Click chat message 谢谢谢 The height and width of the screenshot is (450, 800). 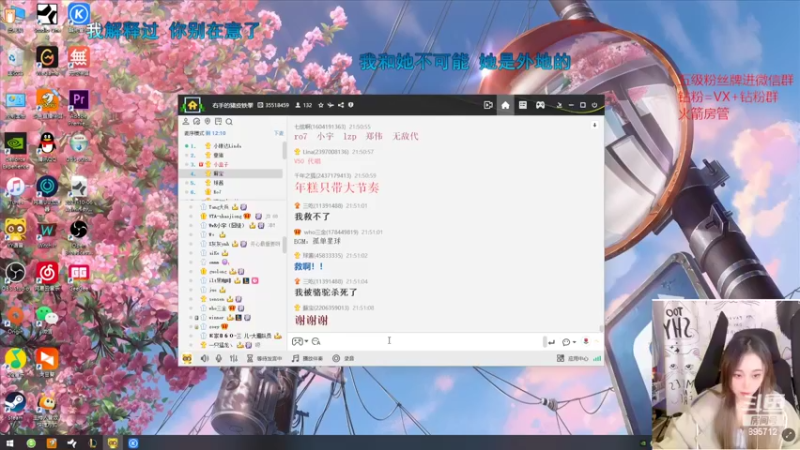click(311, 320)
